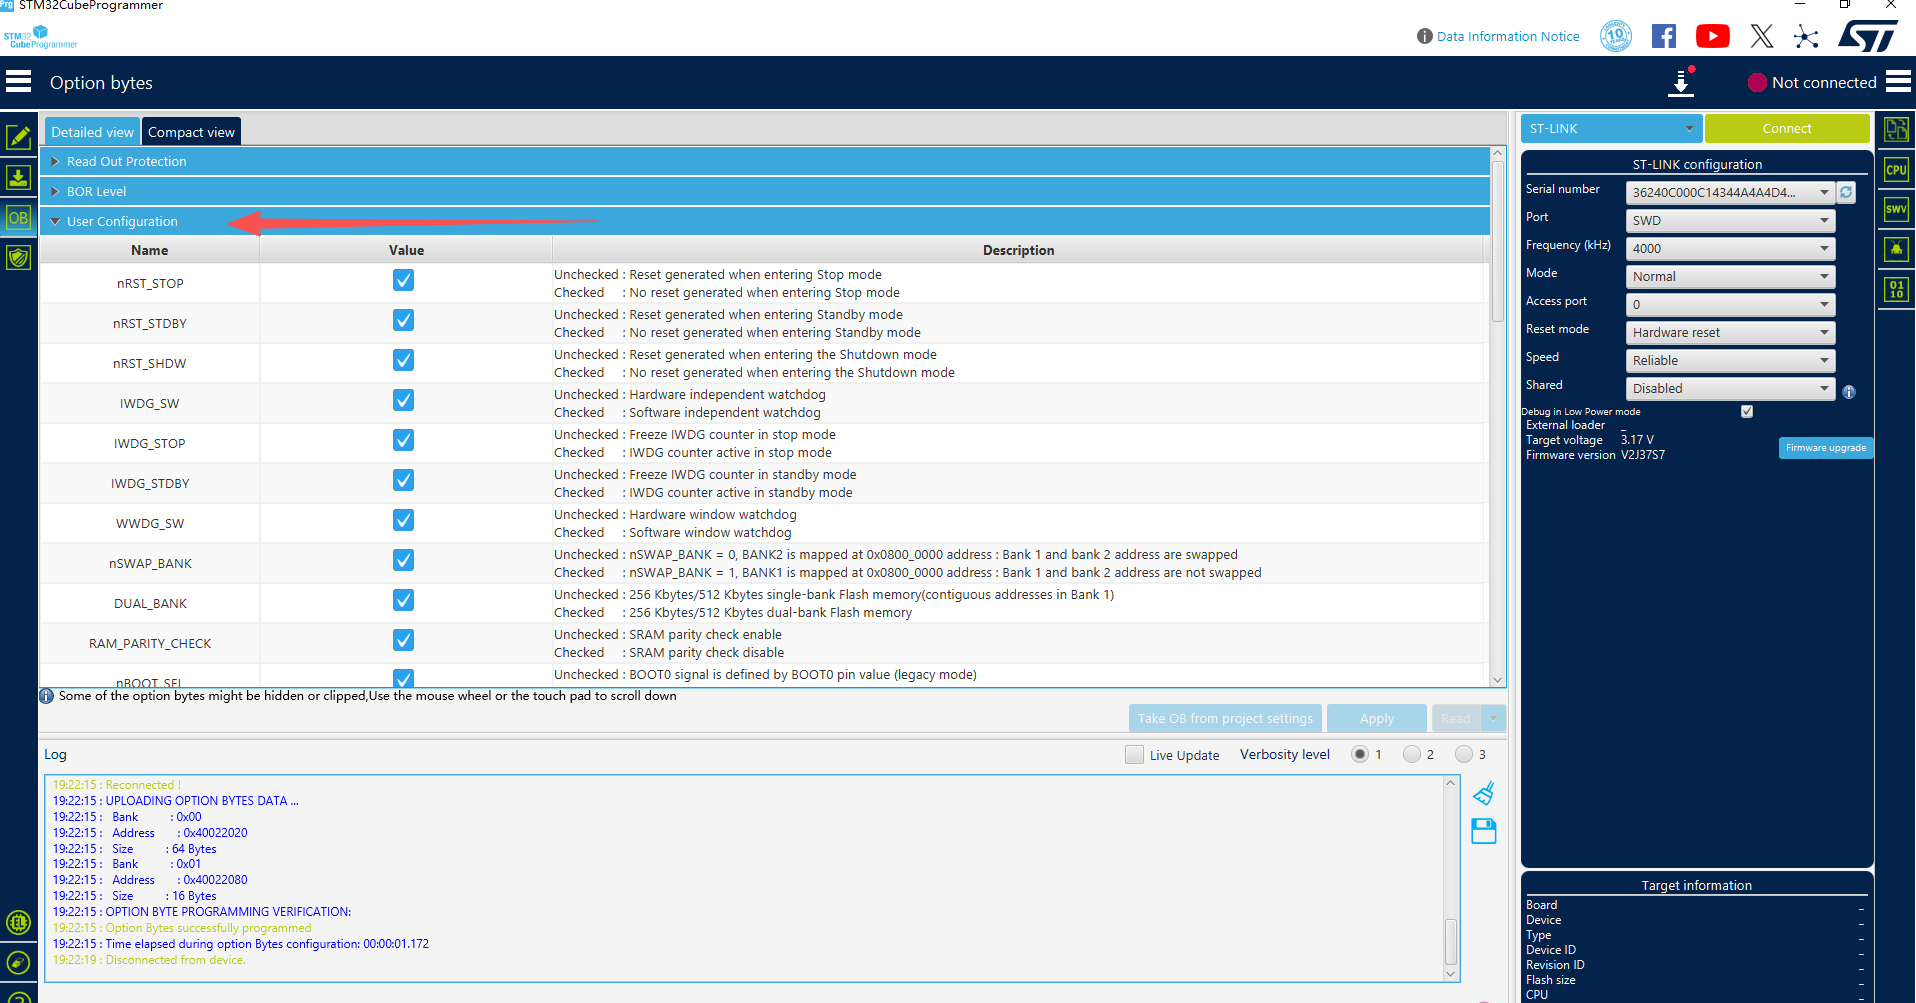Viewport: 1916px width, 1003px height.
Task: Open the secure programming shield icon
Action: coord(18,258)
